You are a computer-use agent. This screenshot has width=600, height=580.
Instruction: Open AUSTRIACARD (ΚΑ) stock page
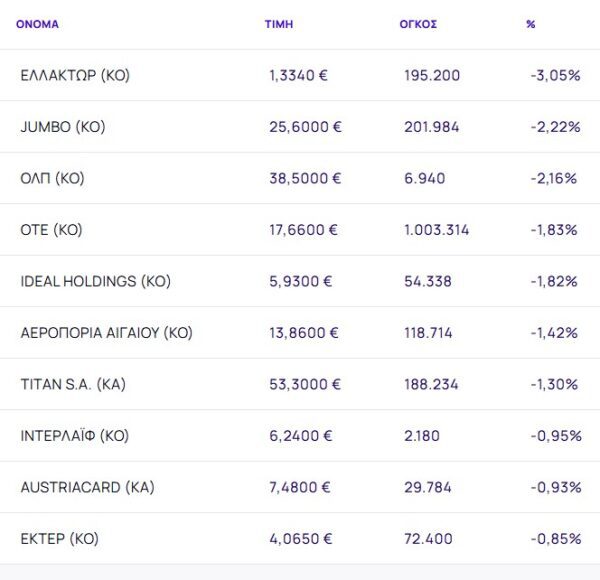click(86, 487)
